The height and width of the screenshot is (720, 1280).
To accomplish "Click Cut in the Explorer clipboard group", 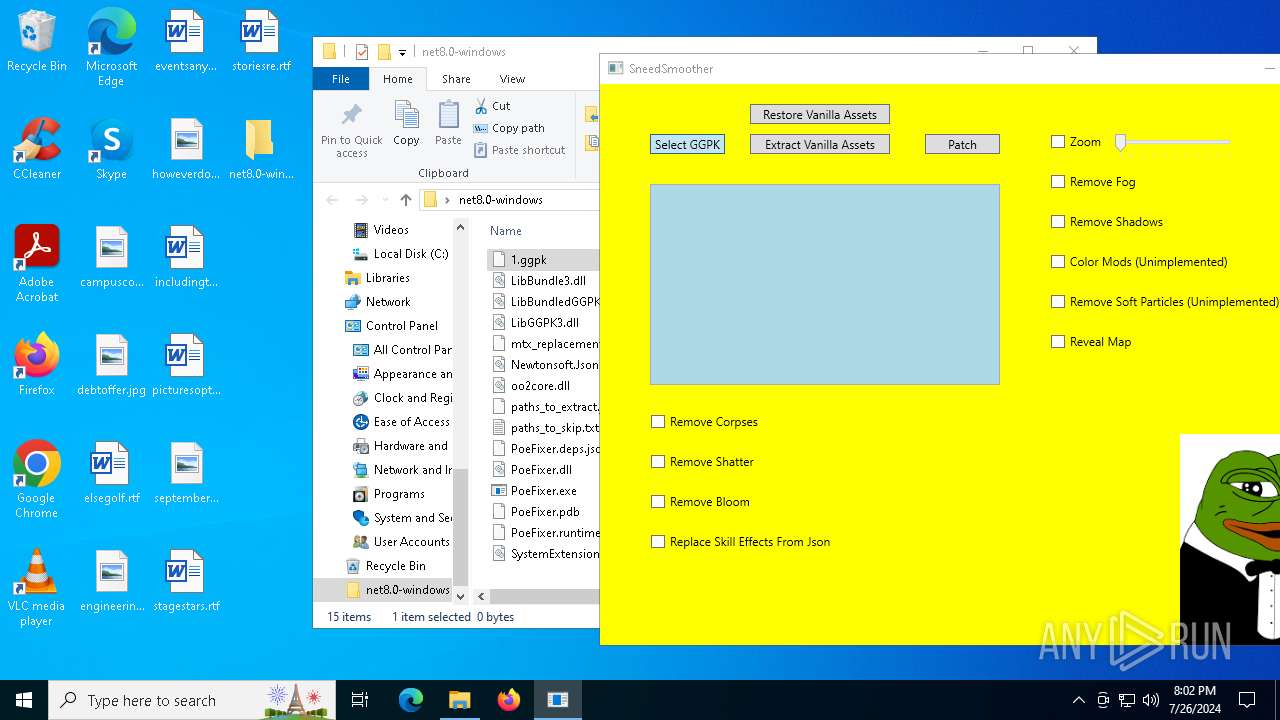I will click(492, 106).
